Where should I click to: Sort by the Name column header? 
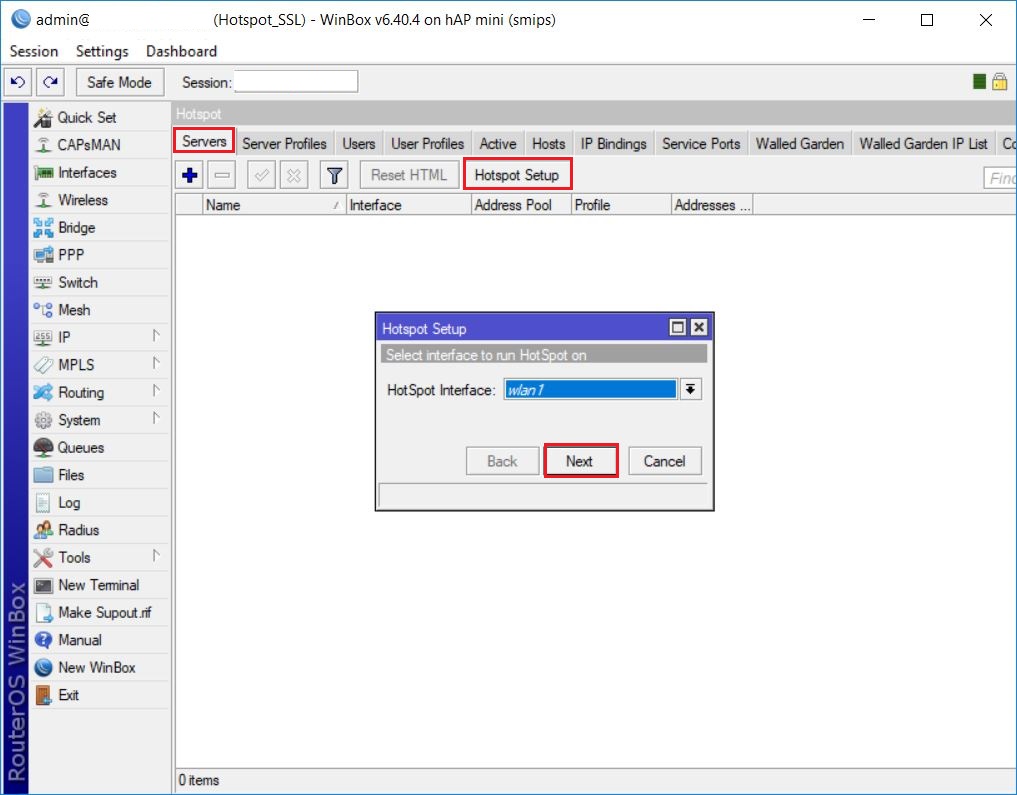pyautogui.click(x=274, y=205)
